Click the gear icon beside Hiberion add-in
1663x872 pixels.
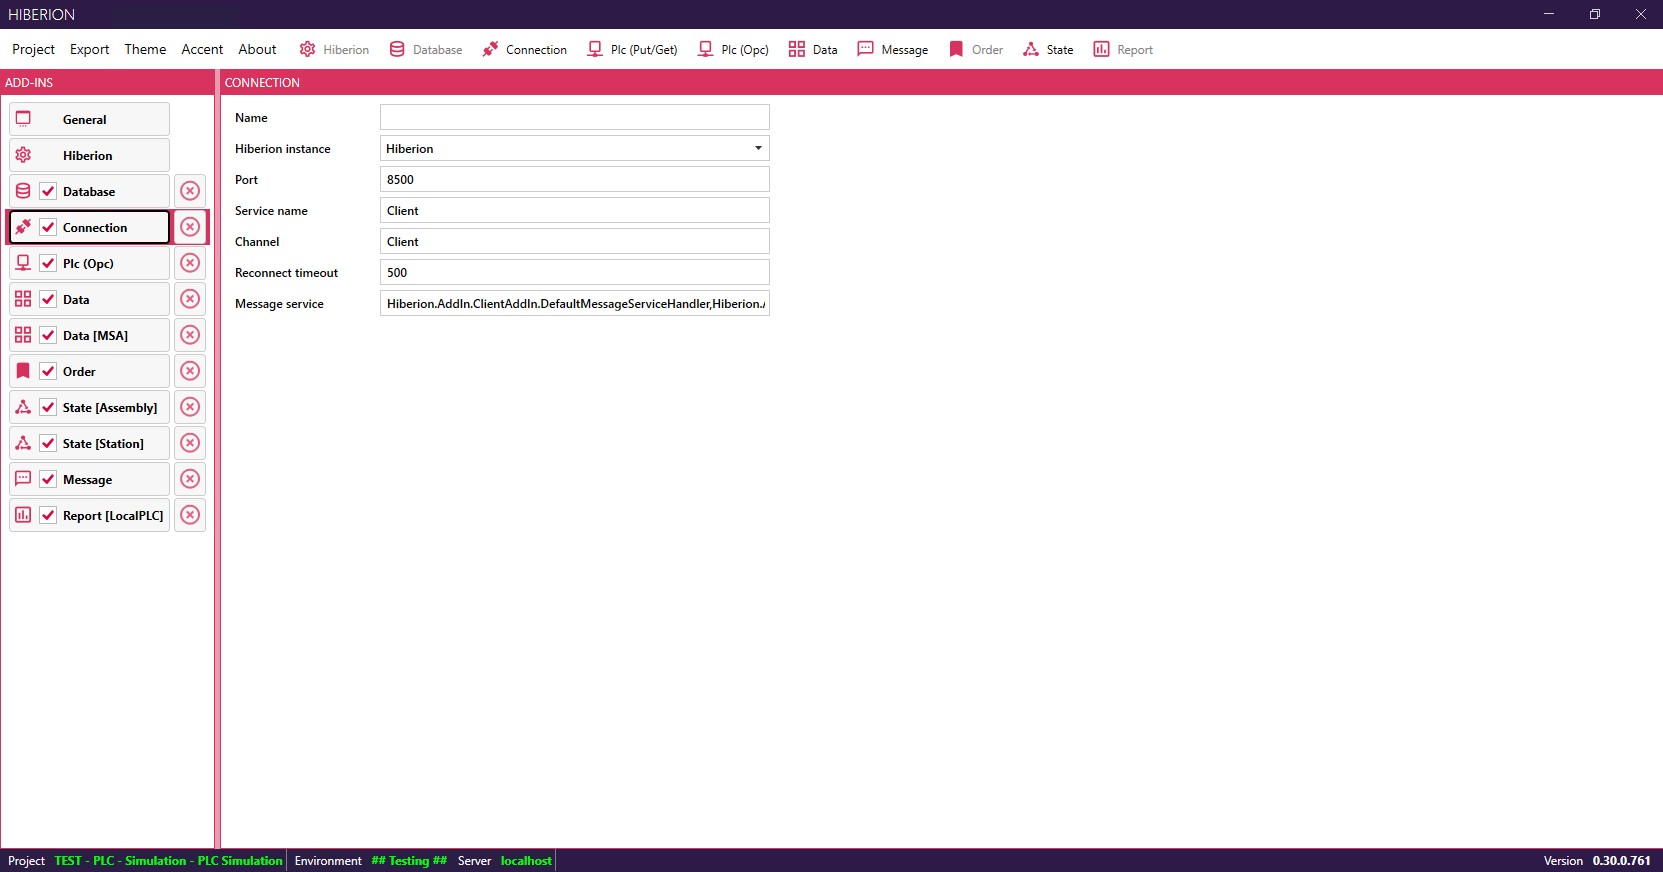(23, 155)
